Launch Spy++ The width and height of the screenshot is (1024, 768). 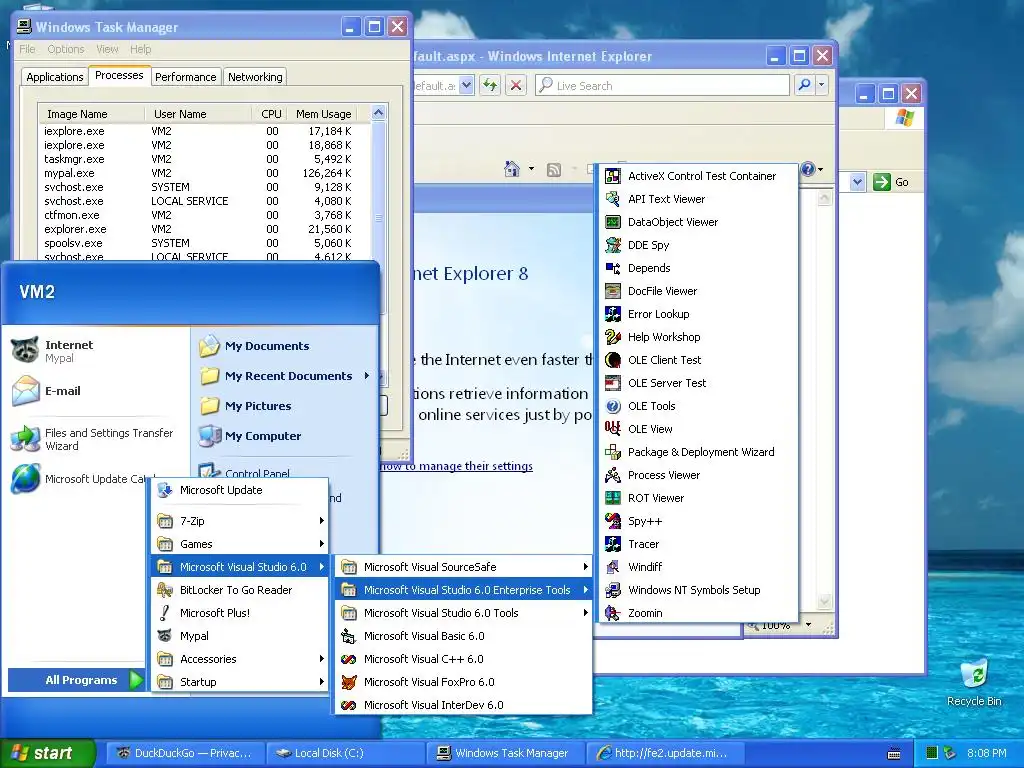pyautogui.click(x=698, y=521)
